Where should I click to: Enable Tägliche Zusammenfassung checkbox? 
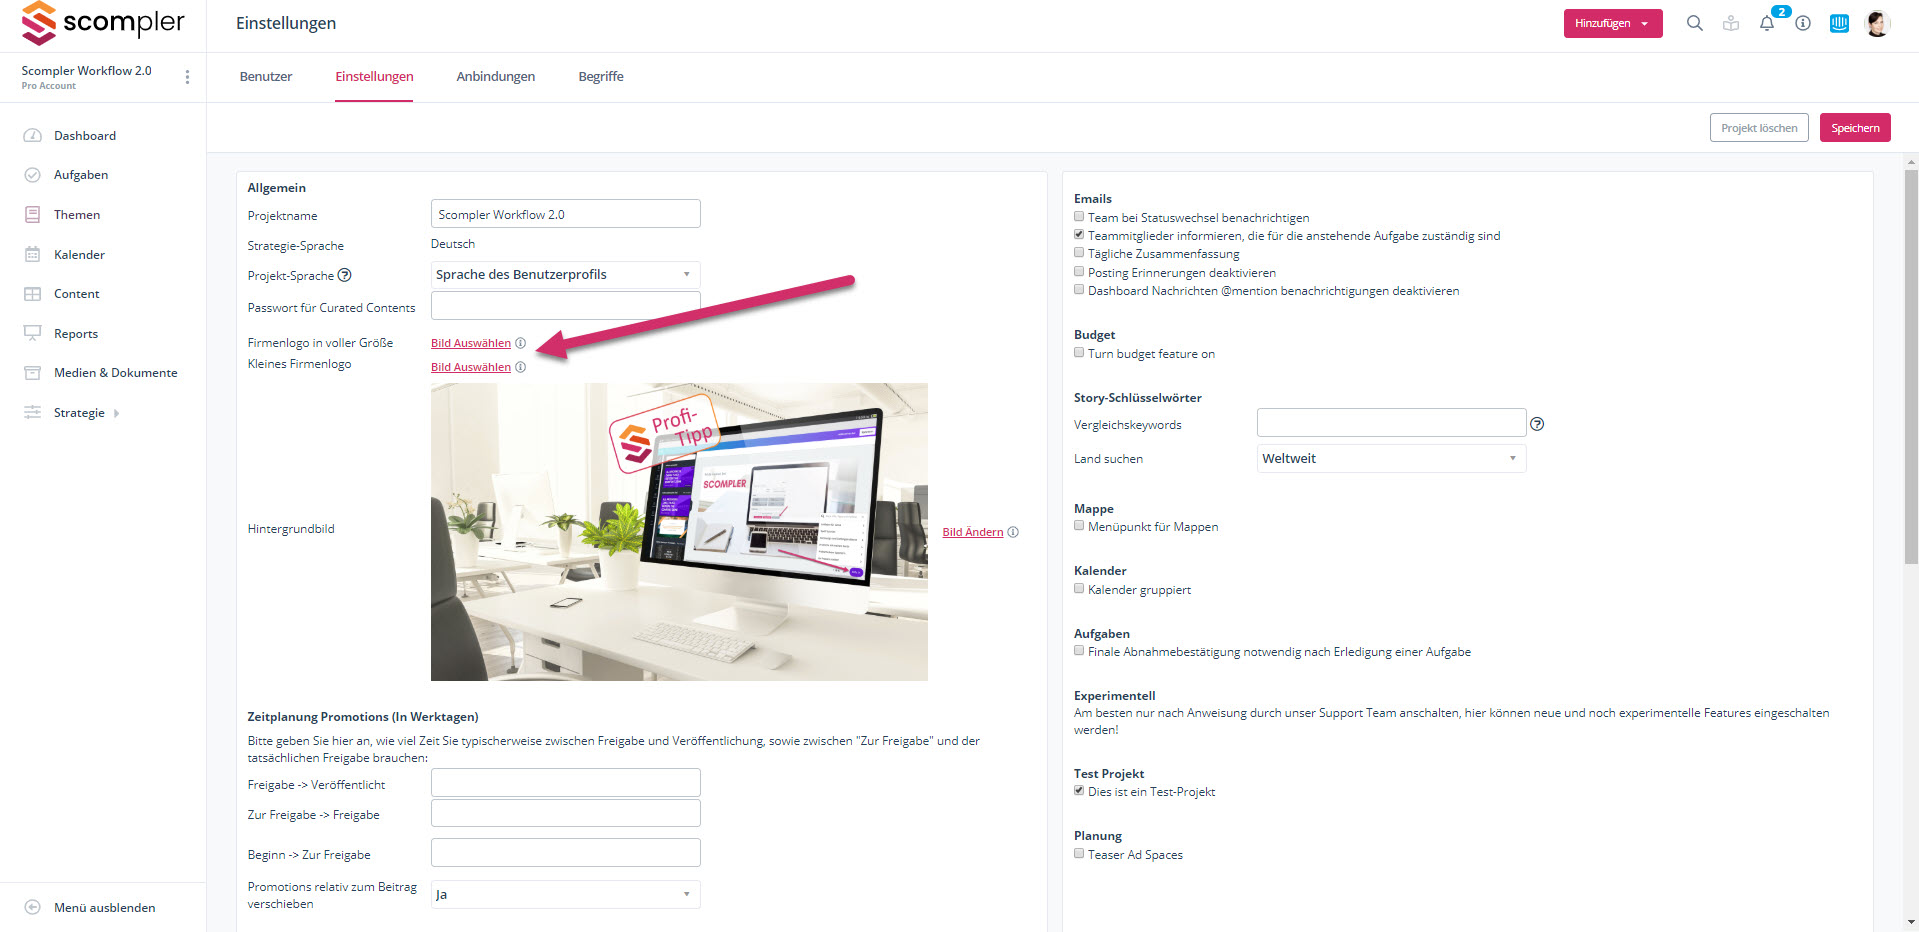point(1079,253)
